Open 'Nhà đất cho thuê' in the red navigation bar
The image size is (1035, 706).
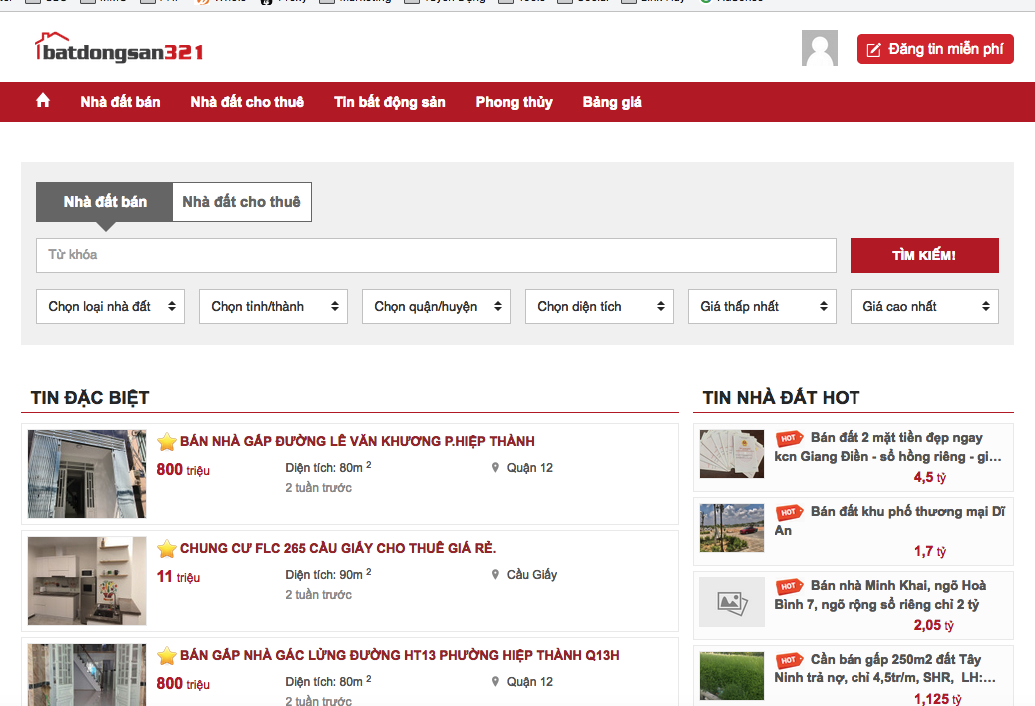[247, 102]
